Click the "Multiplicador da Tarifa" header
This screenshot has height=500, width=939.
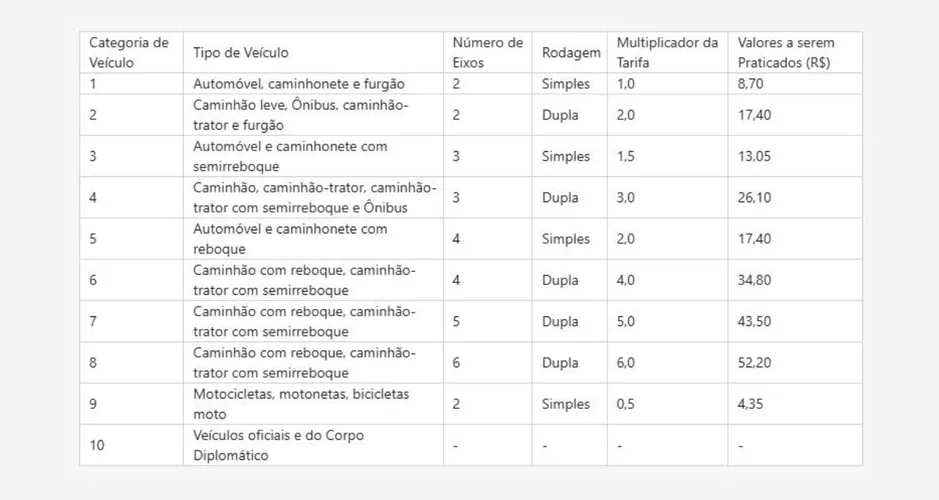coord(666,53)
